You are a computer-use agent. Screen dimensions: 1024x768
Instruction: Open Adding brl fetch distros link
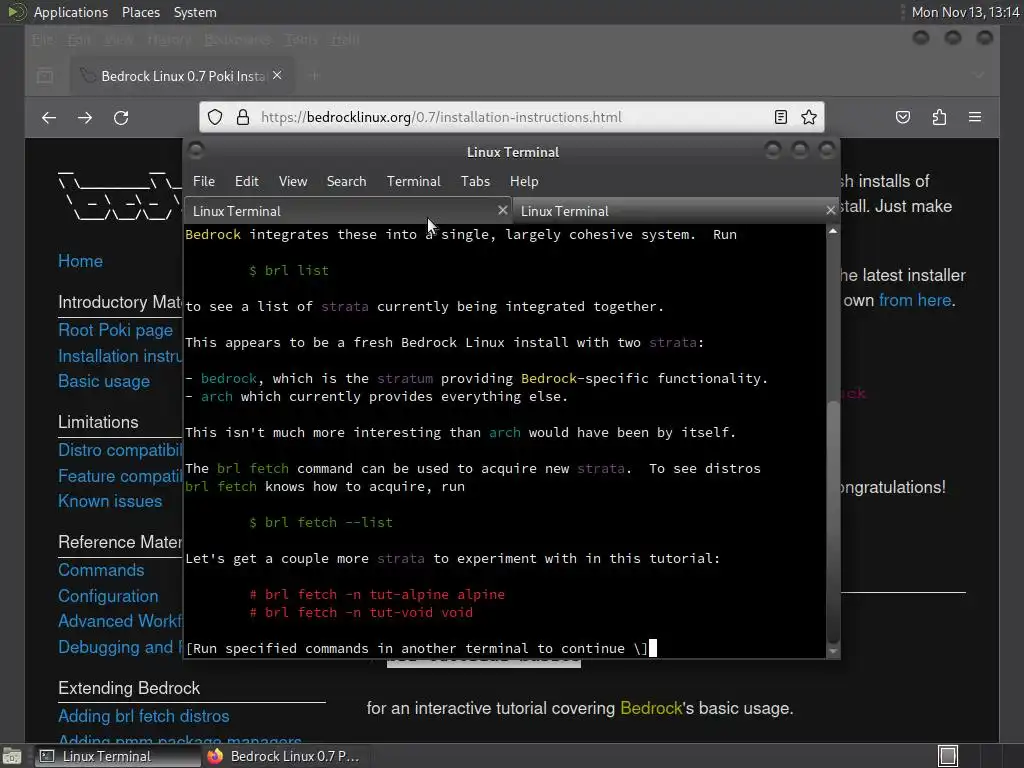click(x=144, y=716)
